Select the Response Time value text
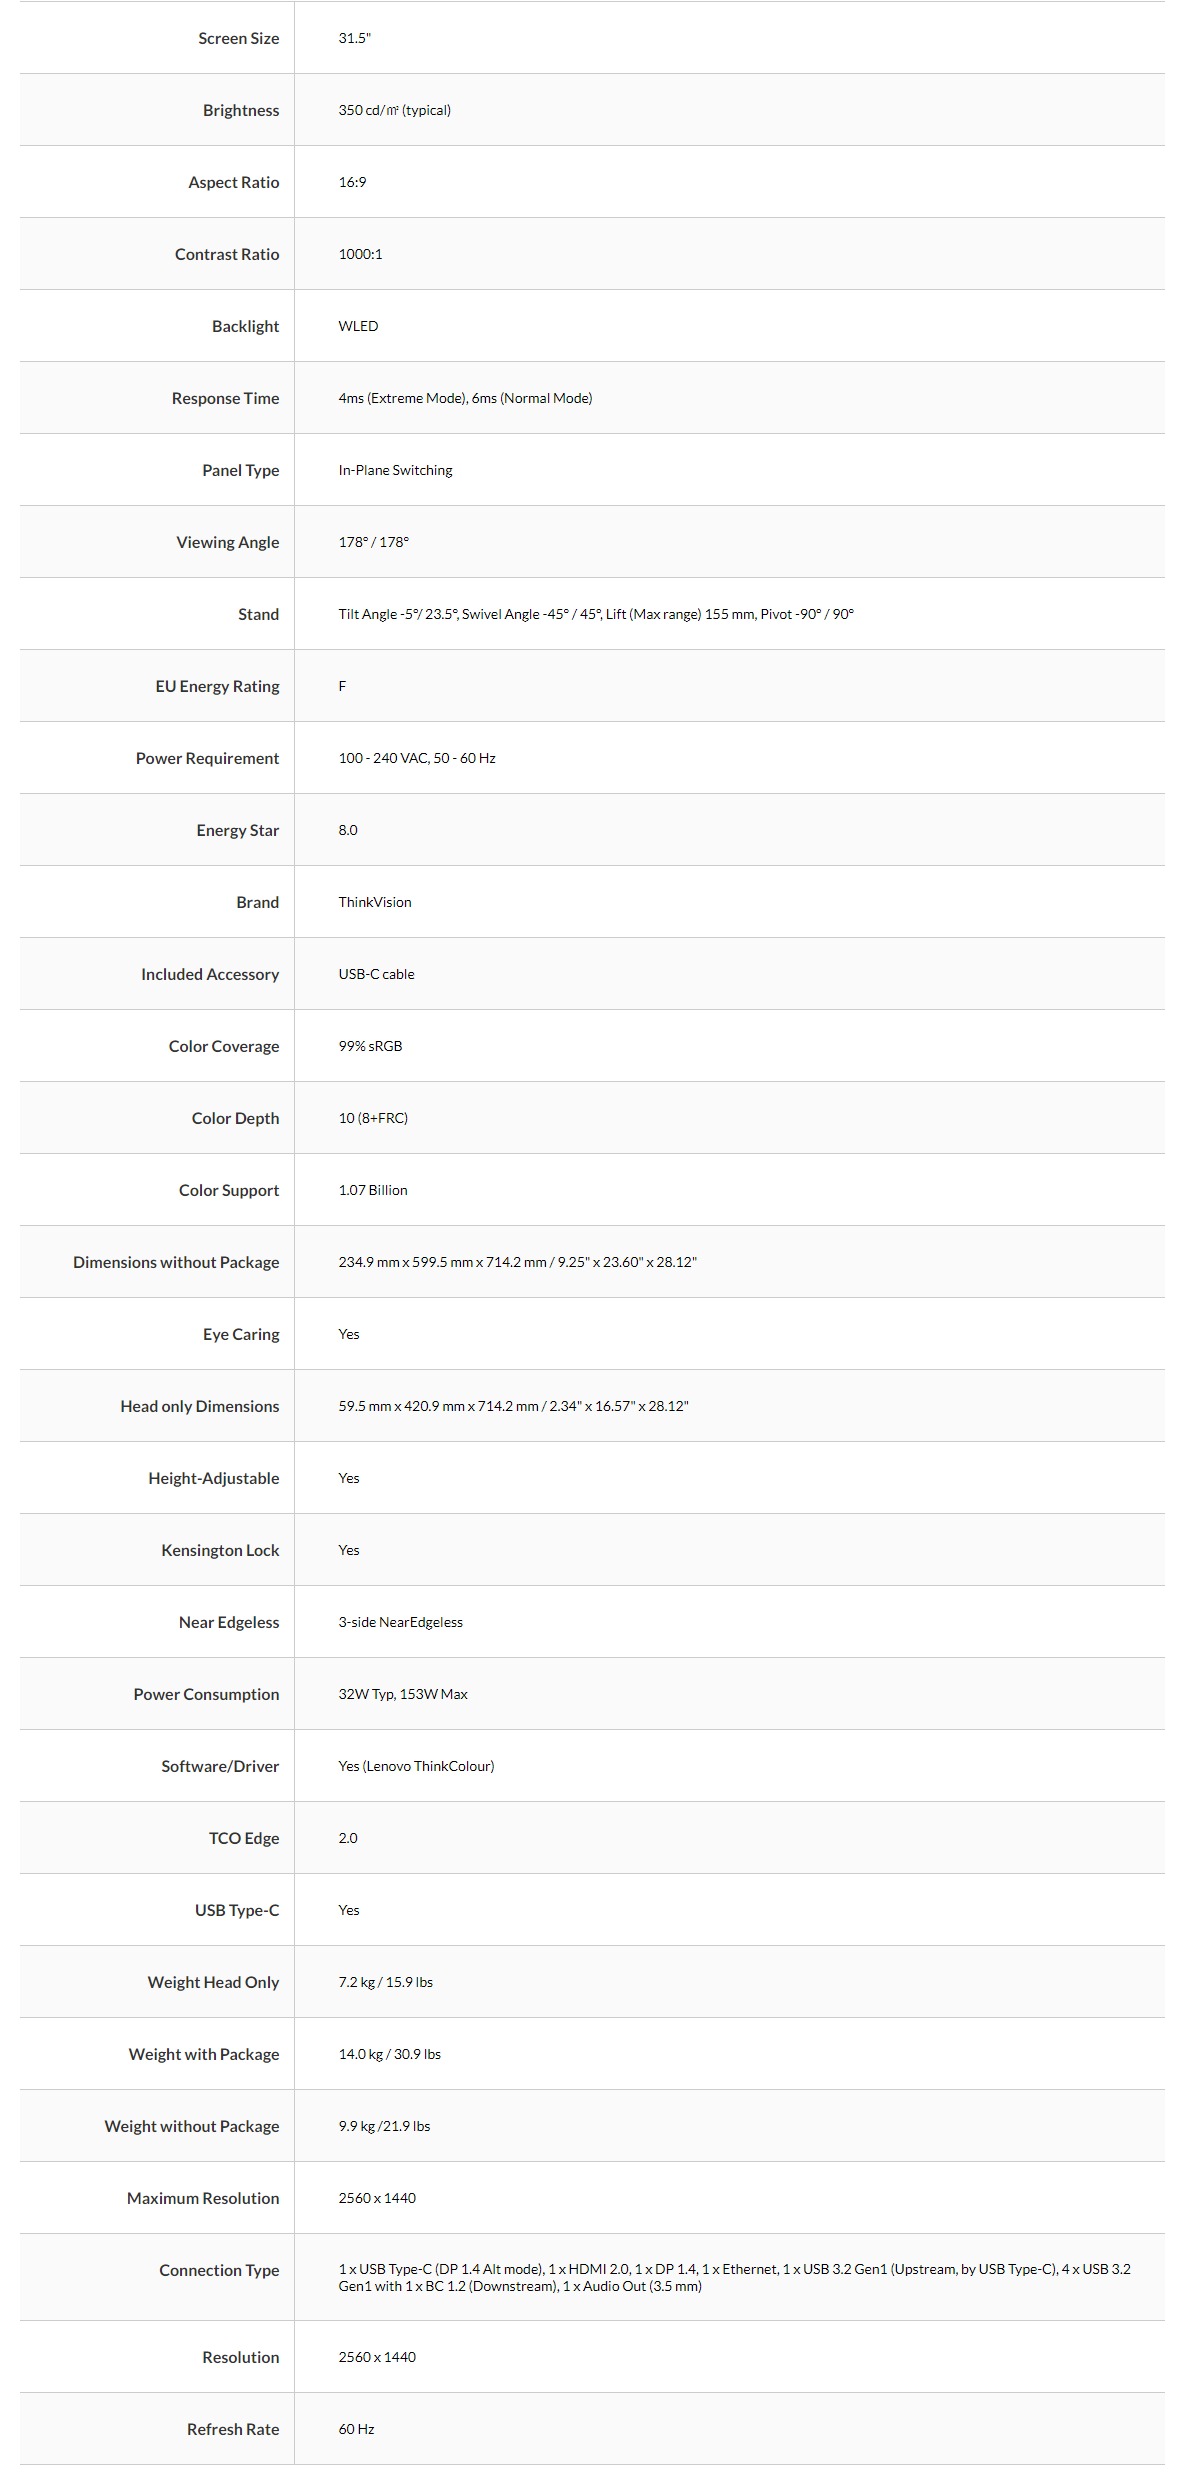1185x2483 pixels. tap(465, 398)
